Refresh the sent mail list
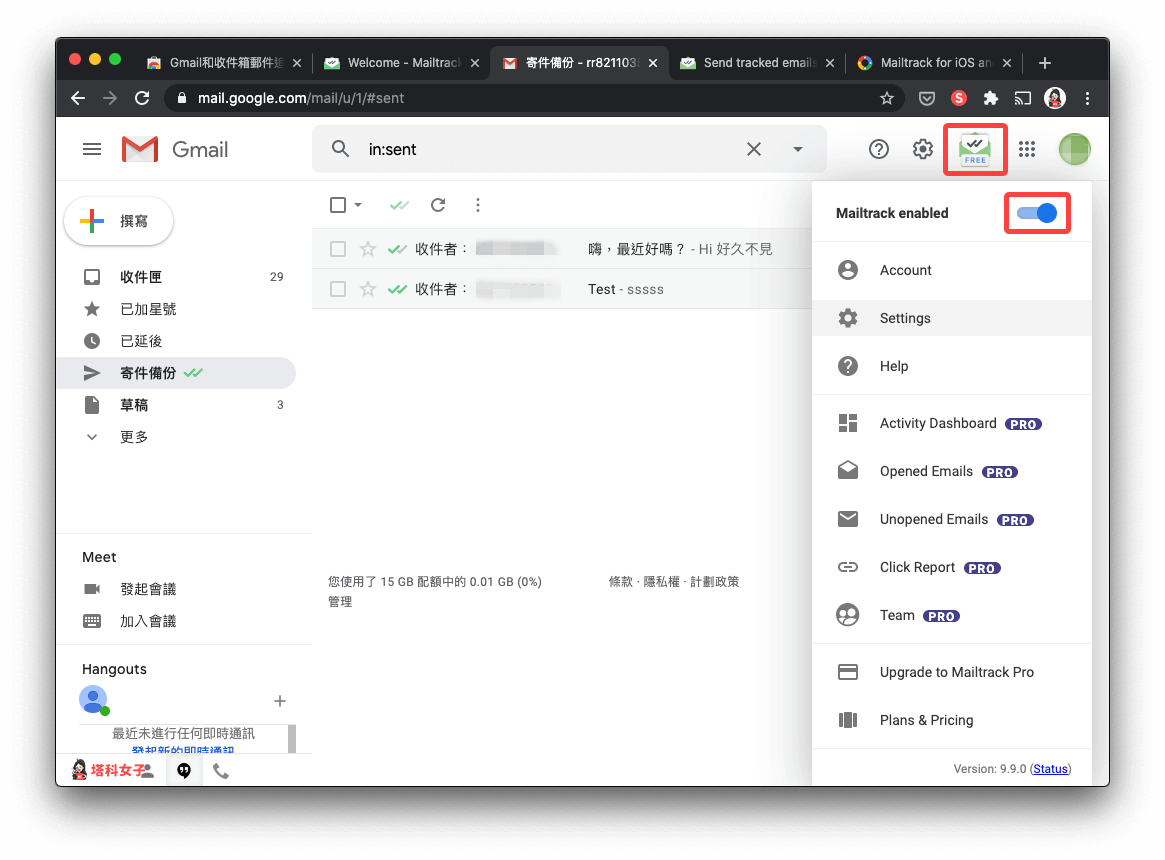 (438, 204)
